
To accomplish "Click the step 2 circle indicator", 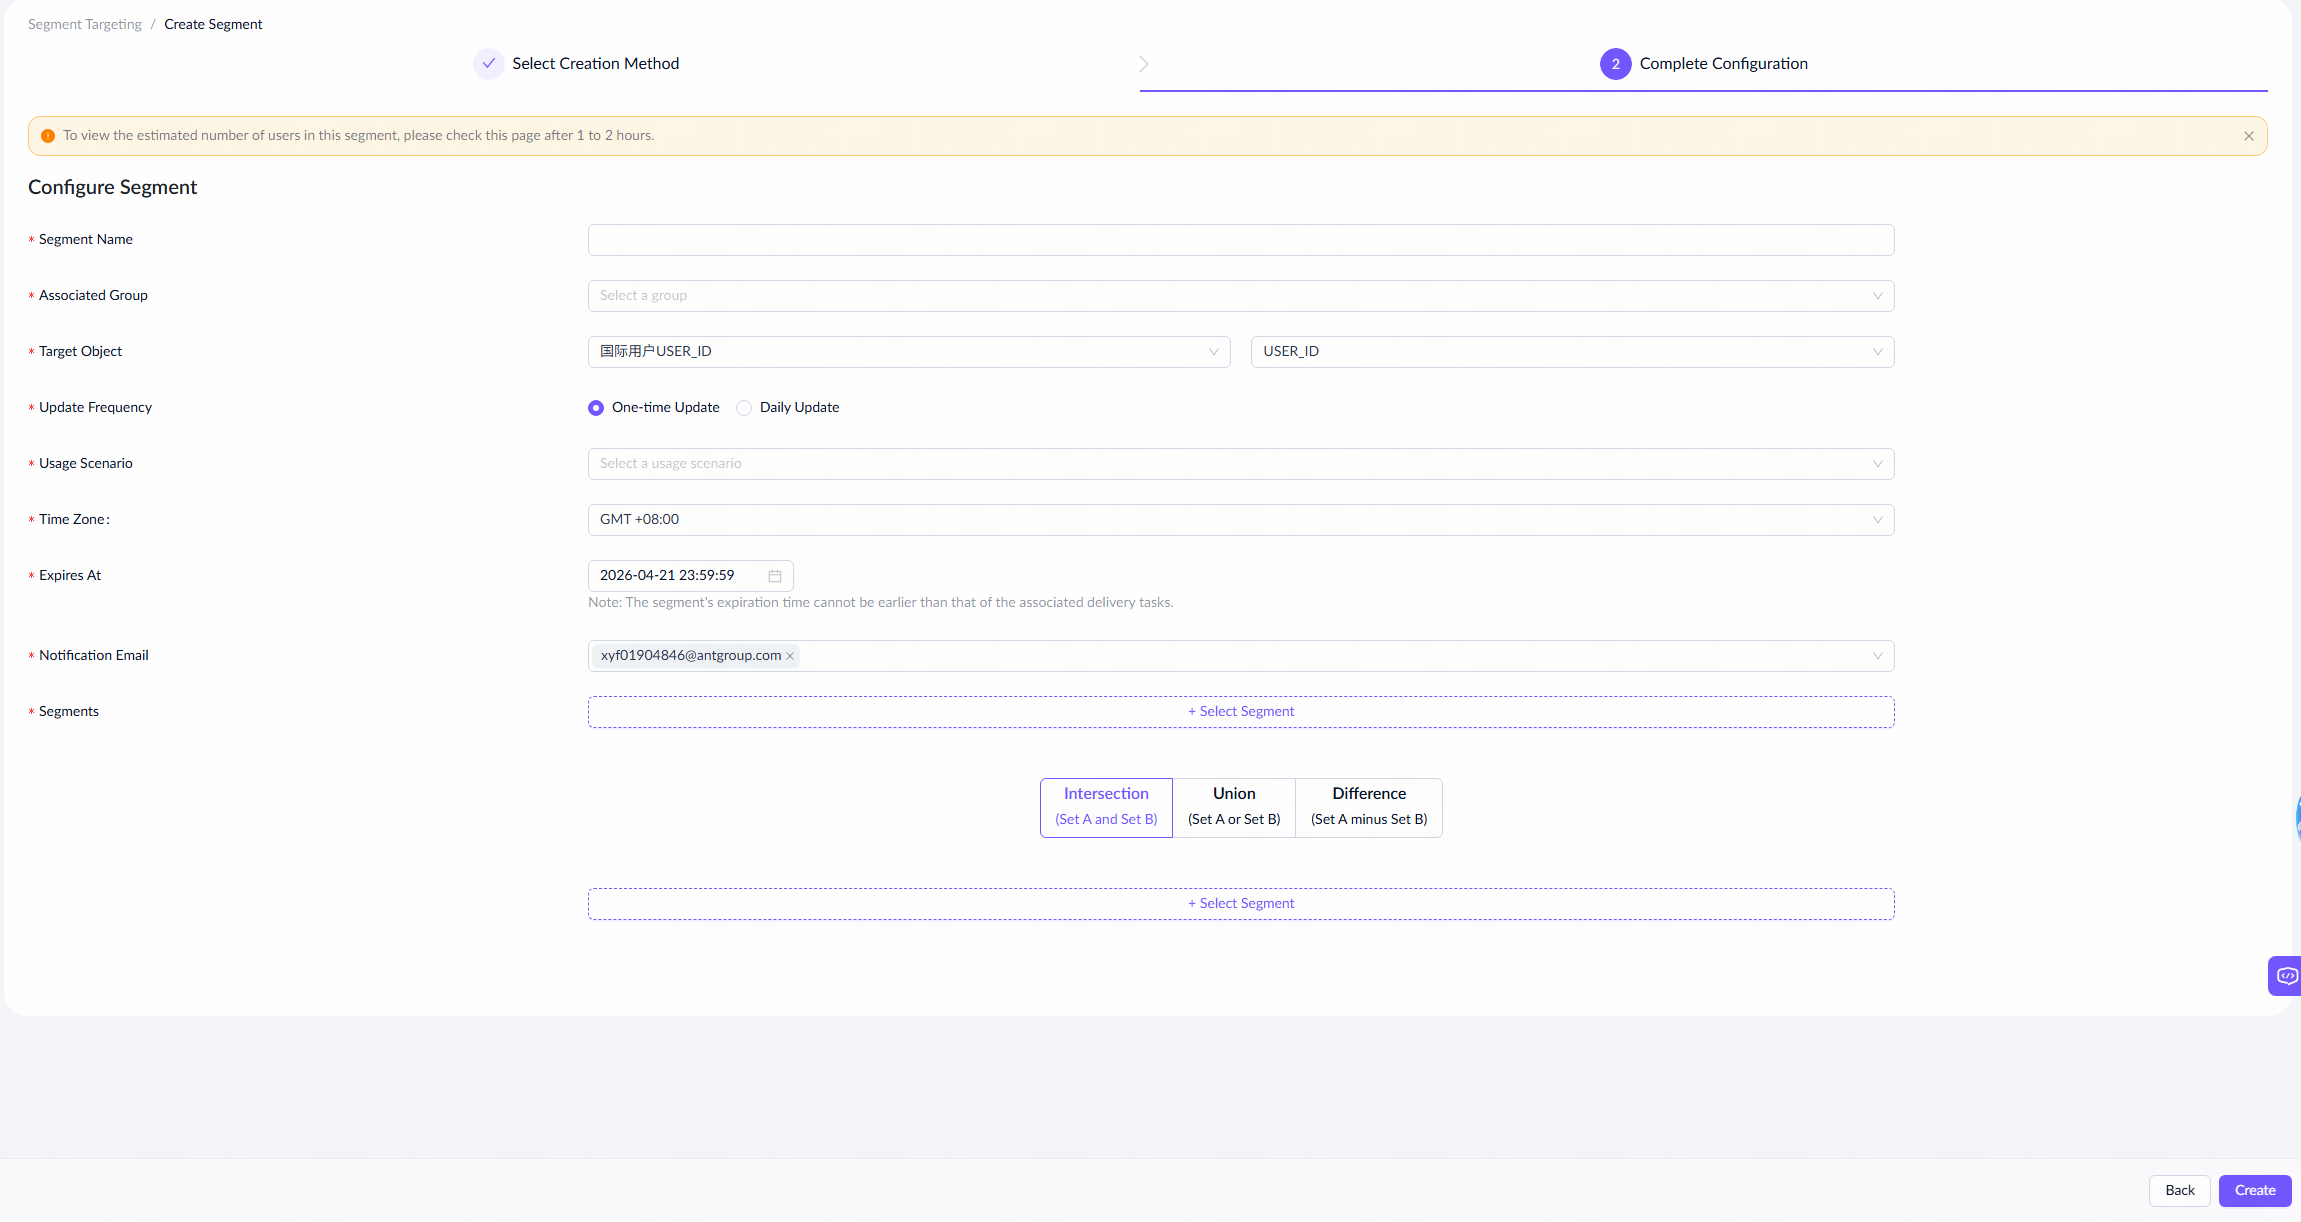I will click(1615, 64).
